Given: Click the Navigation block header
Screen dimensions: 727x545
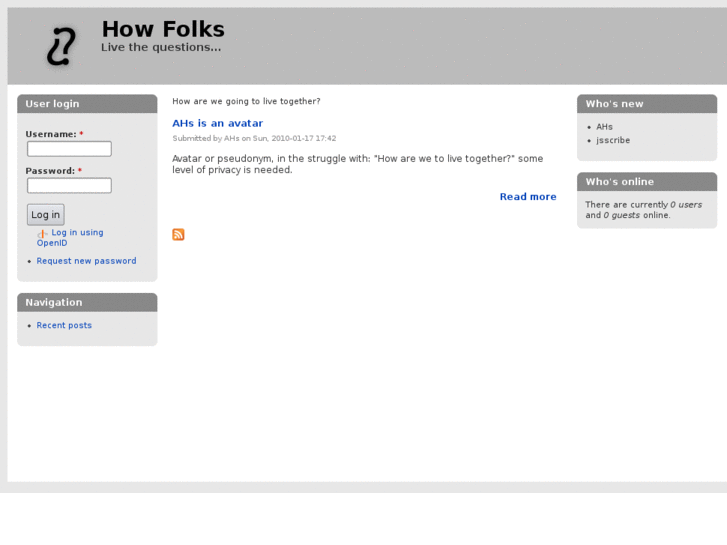Looking at the screenshot, I should click(x=87, y=302).
